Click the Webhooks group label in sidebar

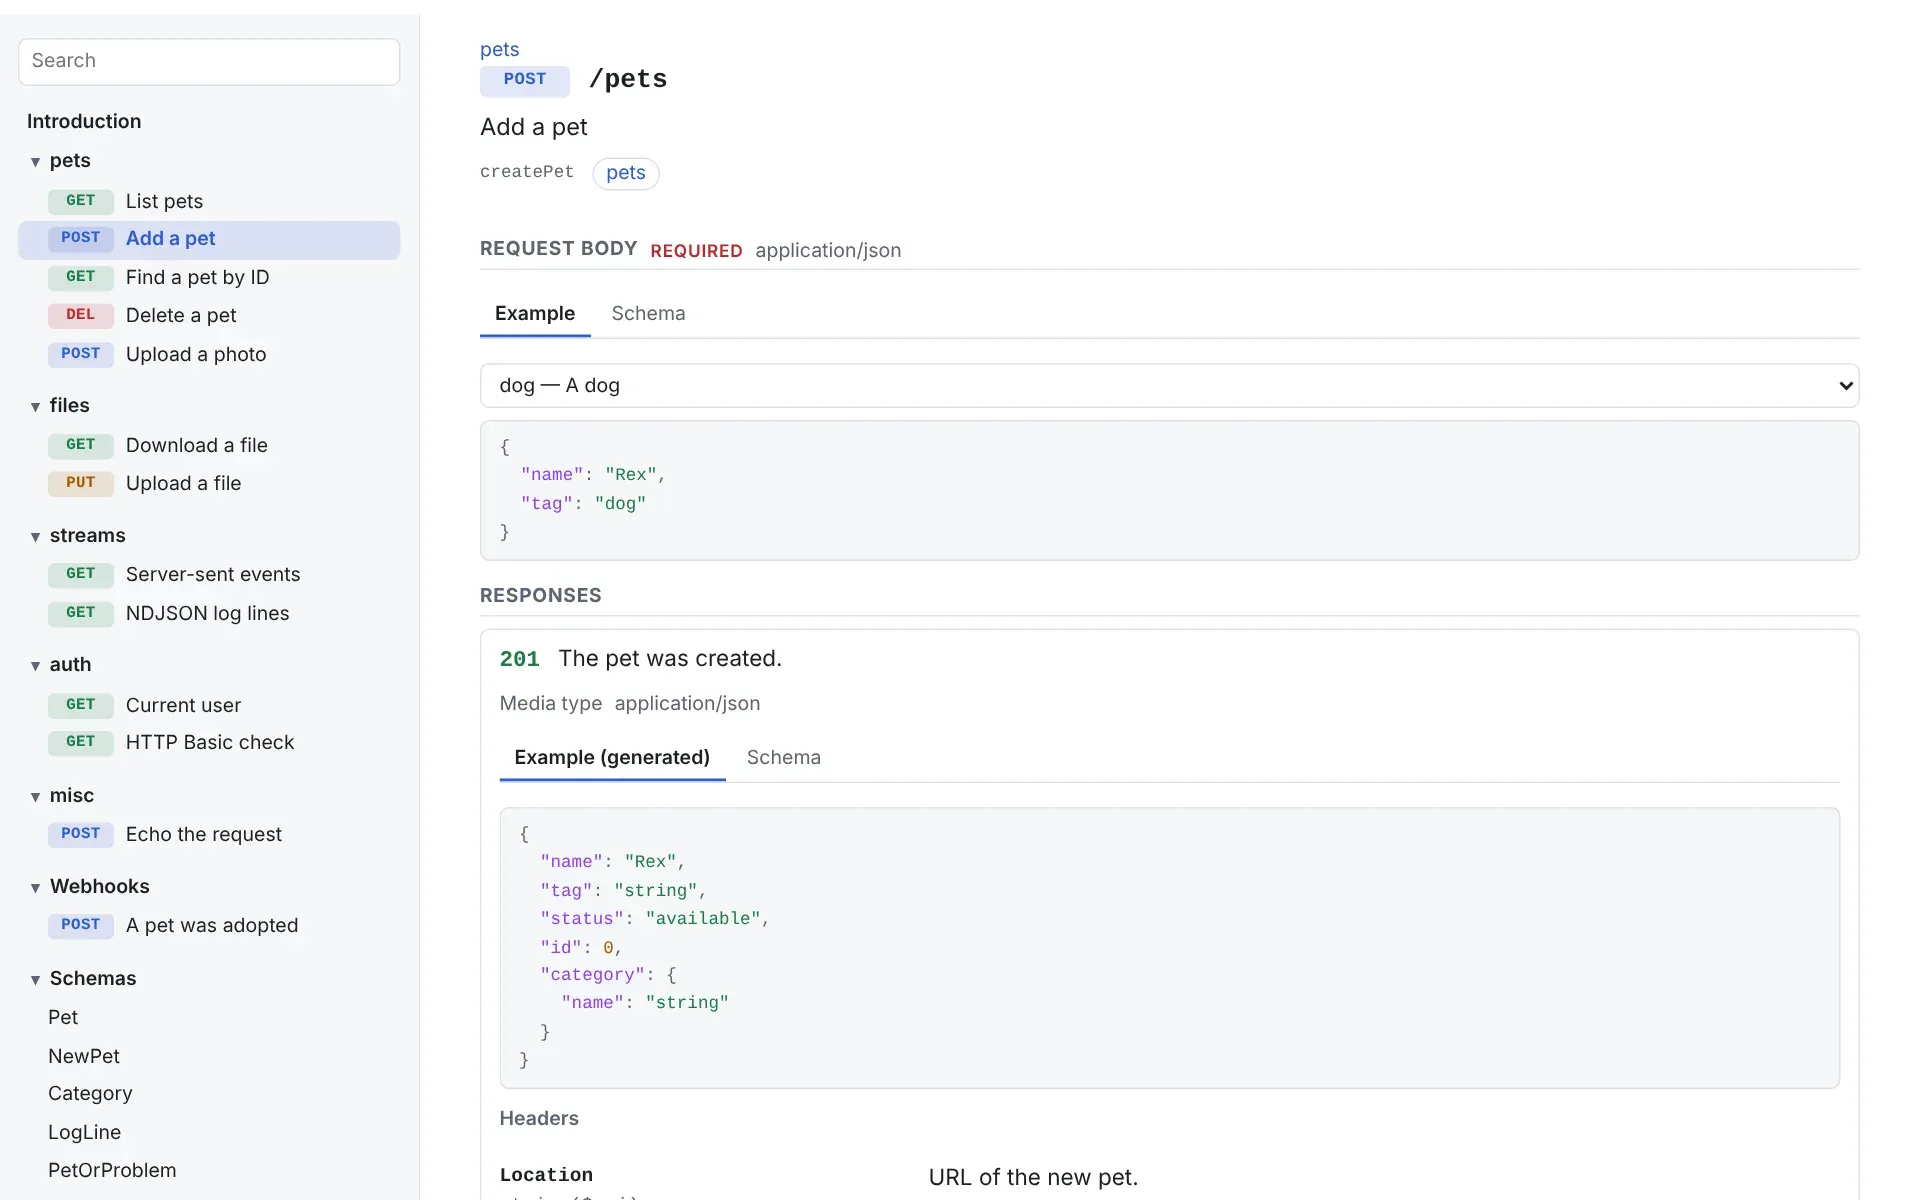(100, 887)
